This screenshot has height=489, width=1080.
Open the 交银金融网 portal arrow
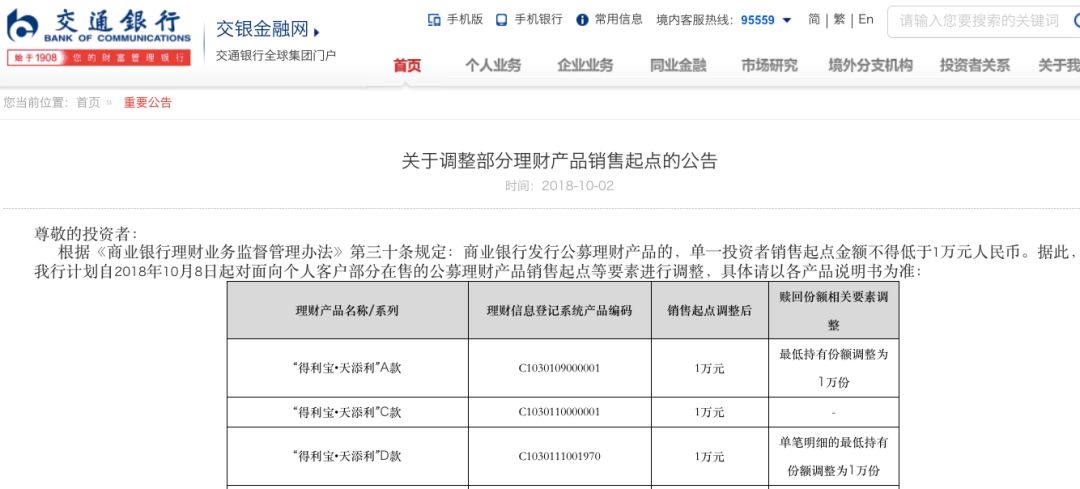click(316, 32)
